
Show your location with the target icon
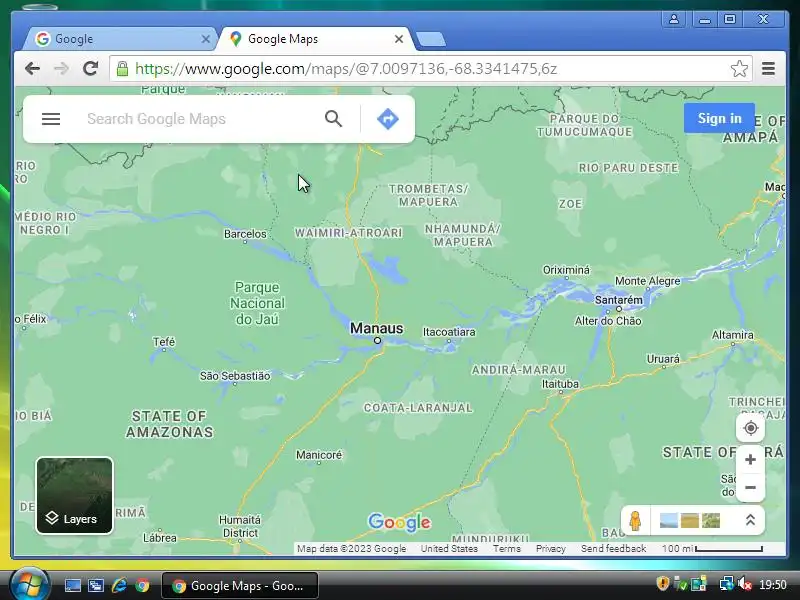[751, 428]
